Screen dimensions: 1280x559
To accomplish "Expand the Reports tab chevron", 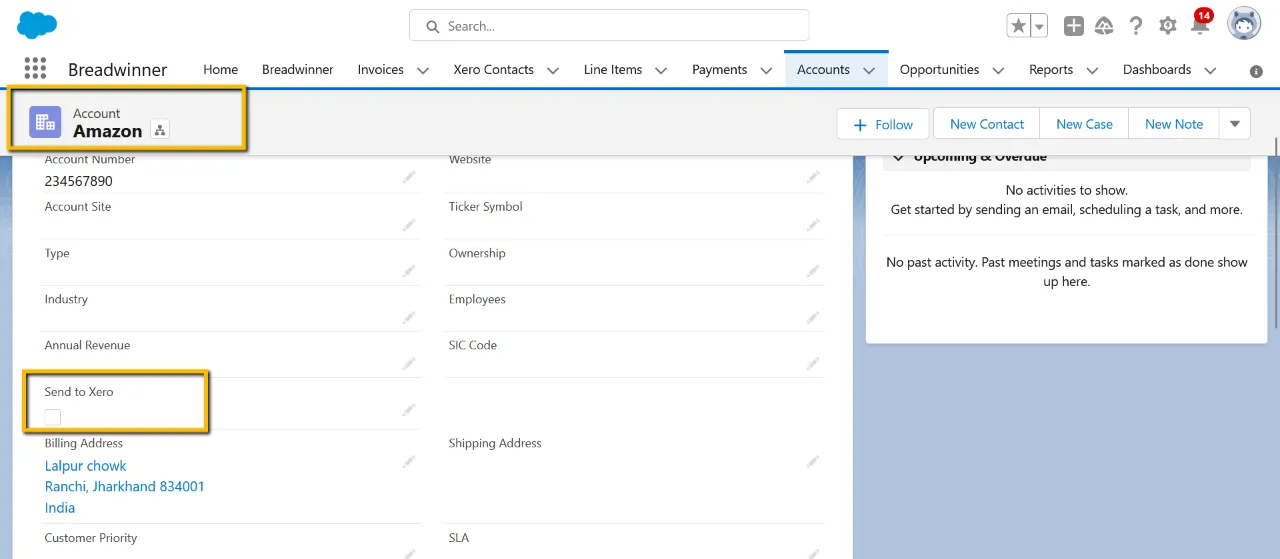I will tap(1092, 70).
